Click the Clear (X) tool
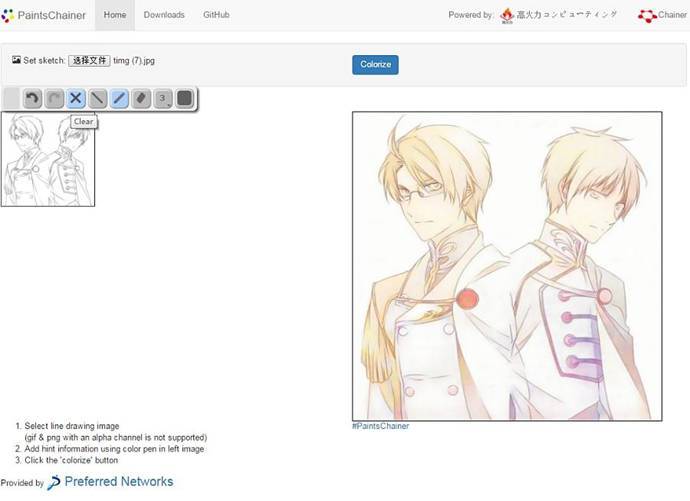The image size is (690, 501). coord(76,98)
